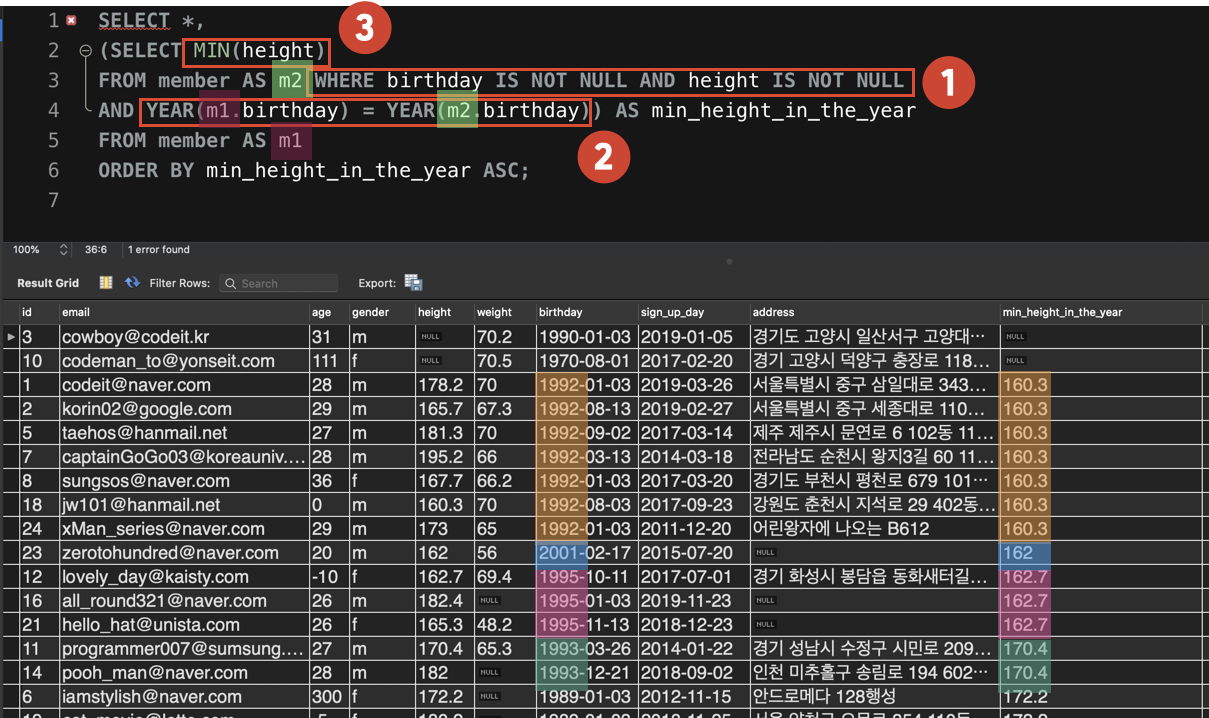Click the error marker on line 1
Image resolution: width=1209 pixels, height=718 pixels.
click(x=72, y=20)
